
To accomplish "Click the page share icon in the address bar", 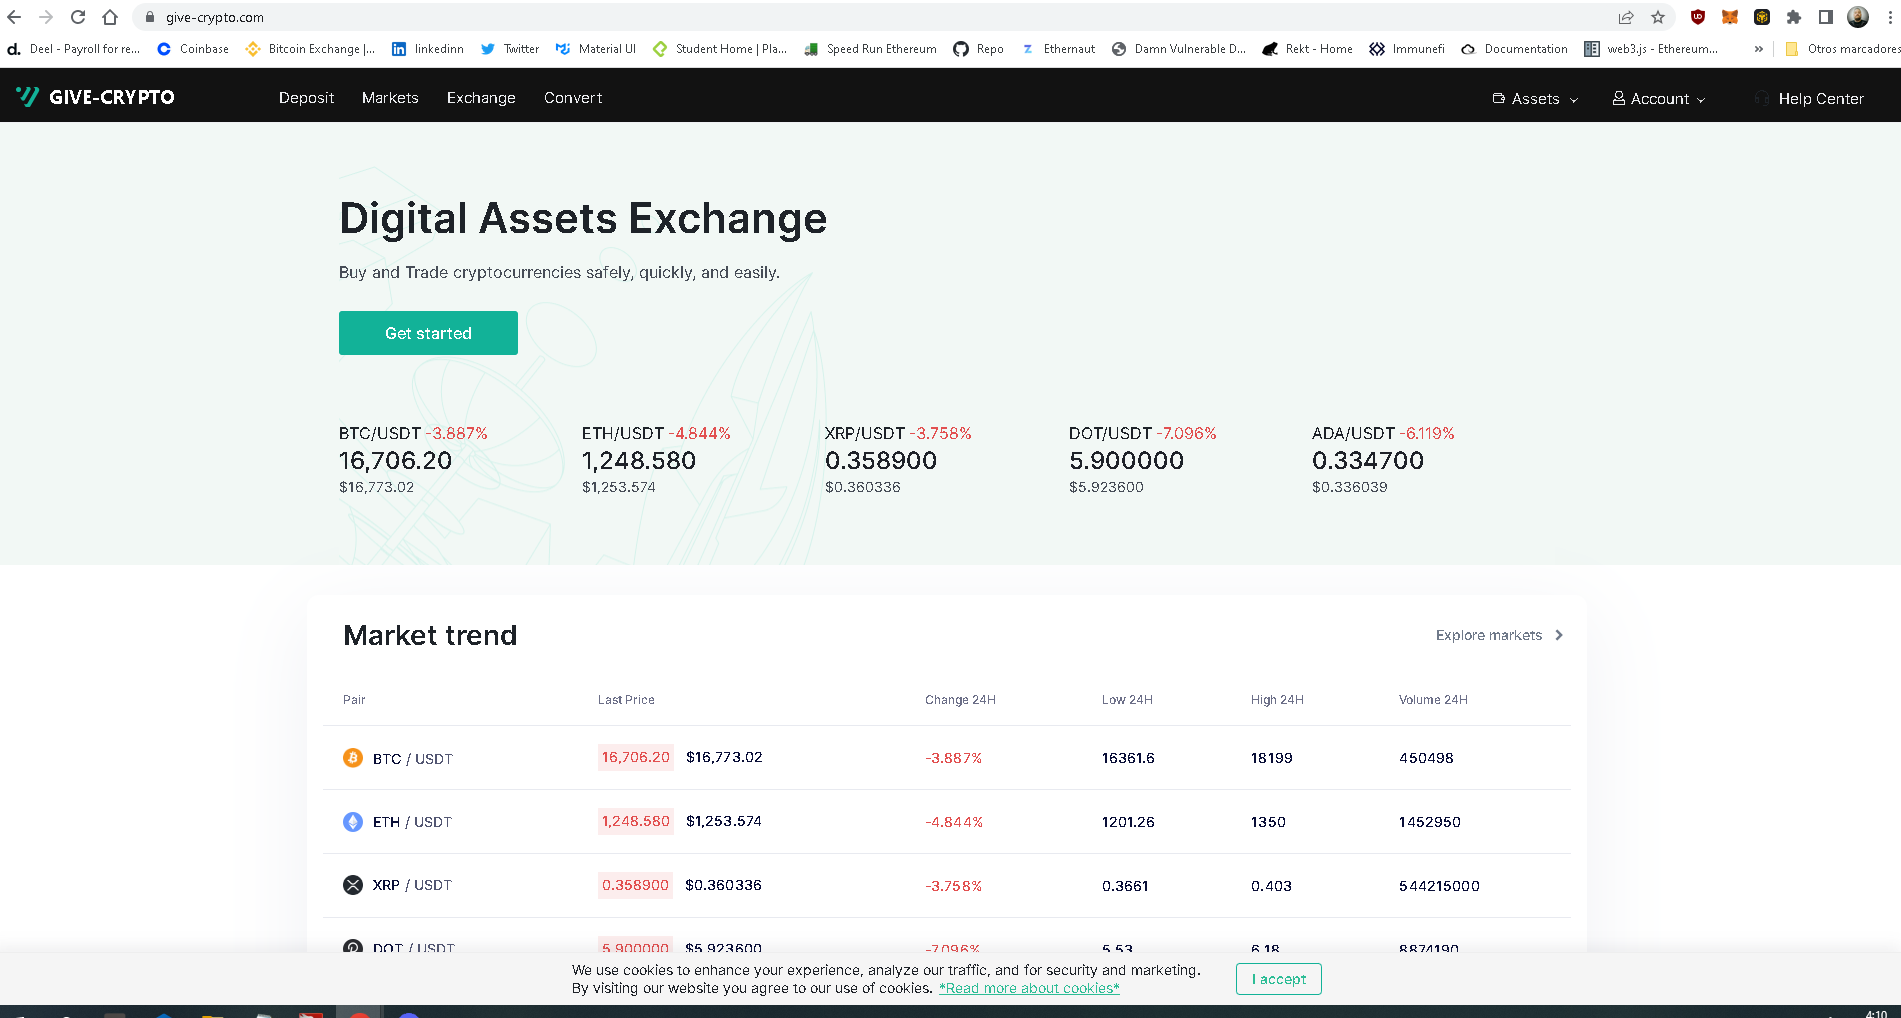I will (x=1626, y=17).
